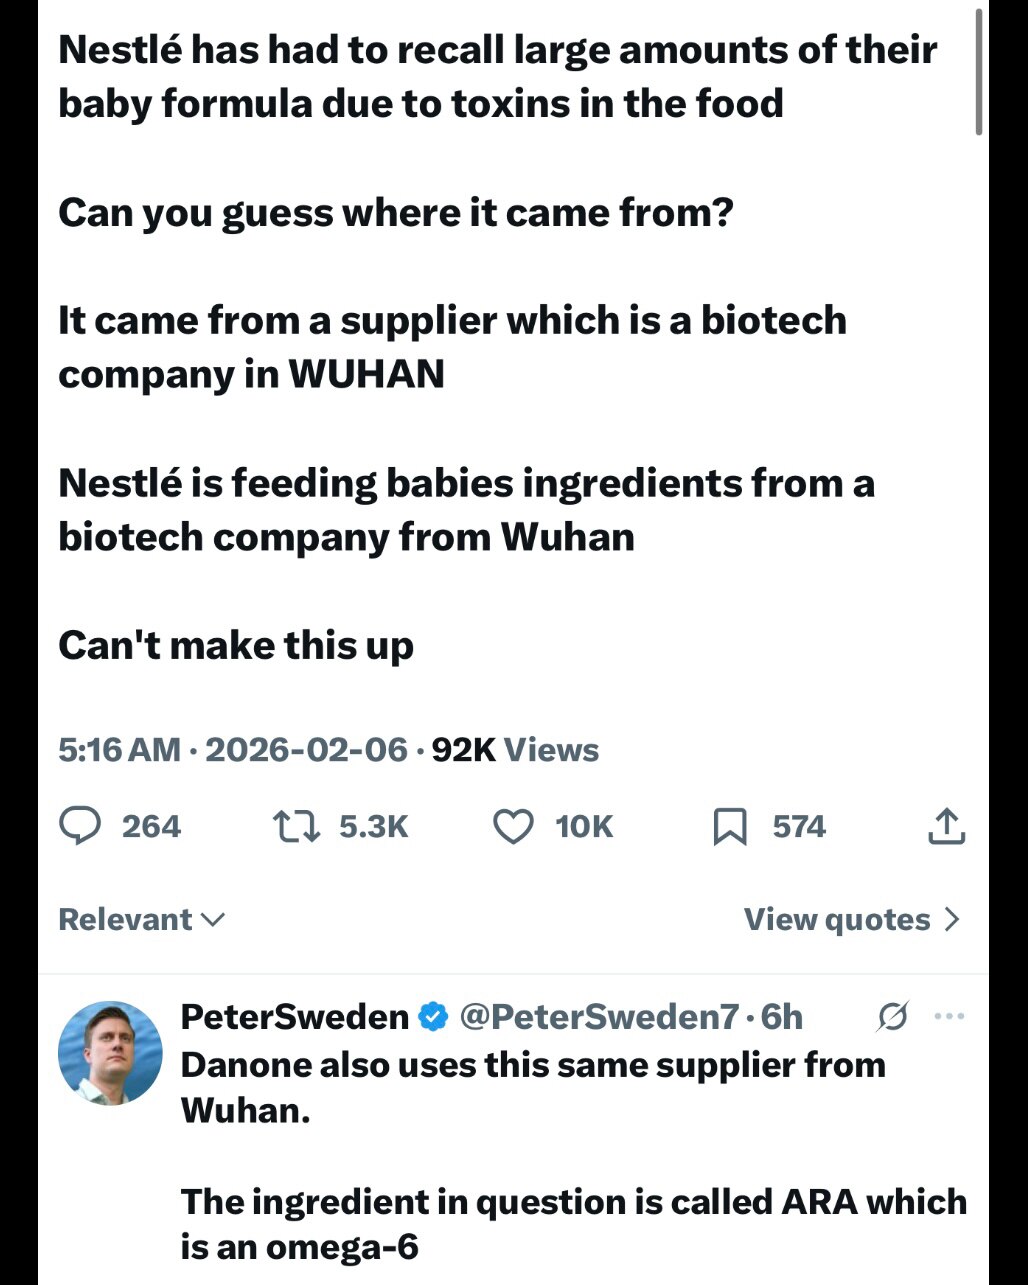The height and width of the screenshot is (1285, 1028).
Task: Open the 92K Views analytics
Action: (515, 750)
